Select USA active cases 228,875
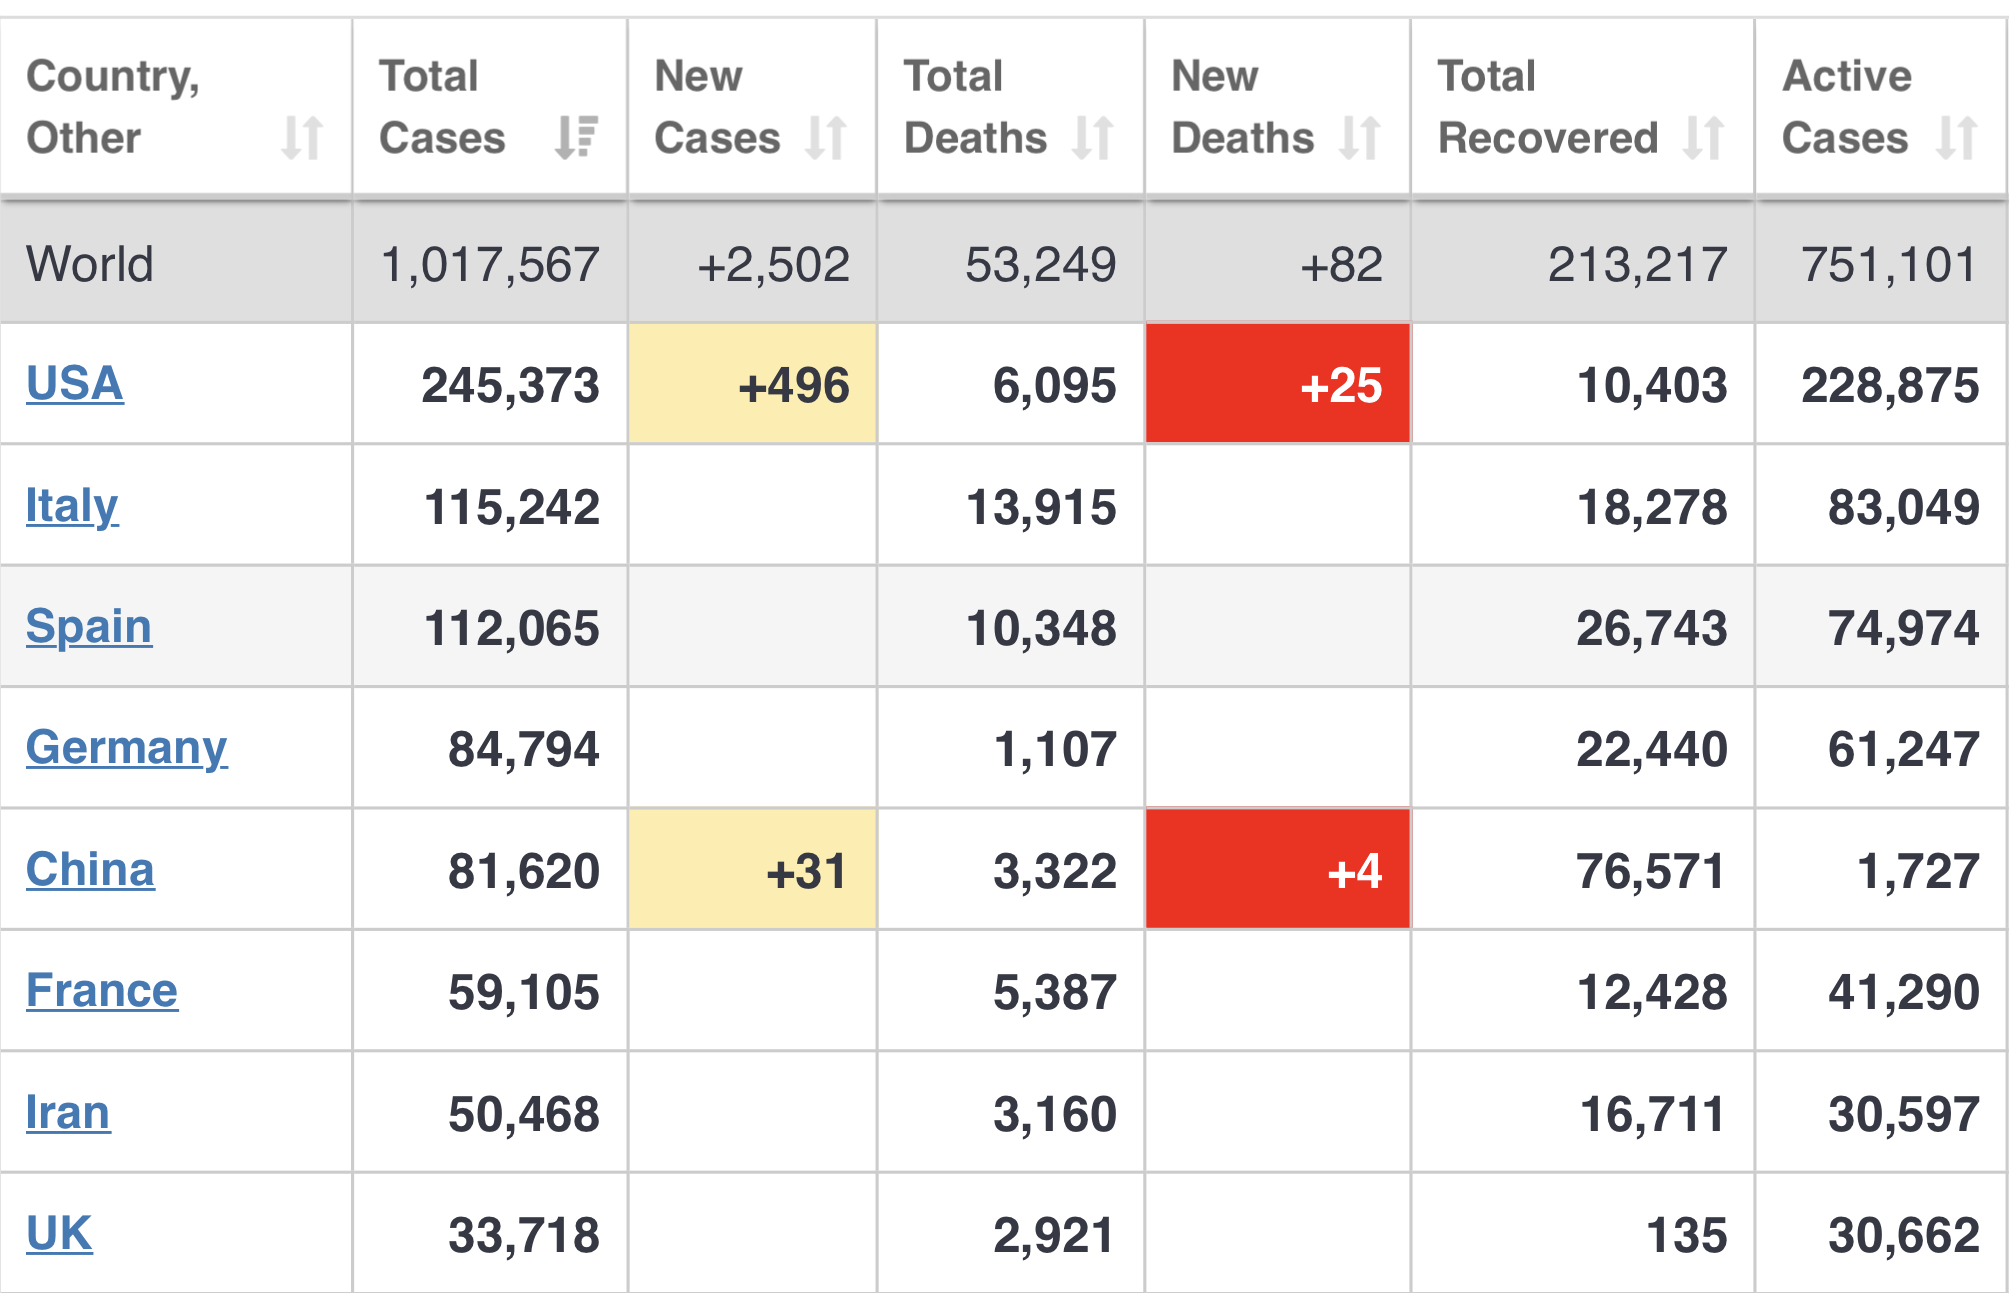 point(1890,386)
